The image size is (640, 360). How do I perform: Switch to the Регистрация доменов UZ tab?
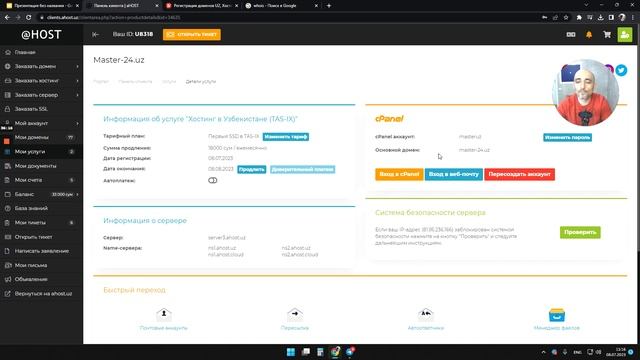coord(202,6)
